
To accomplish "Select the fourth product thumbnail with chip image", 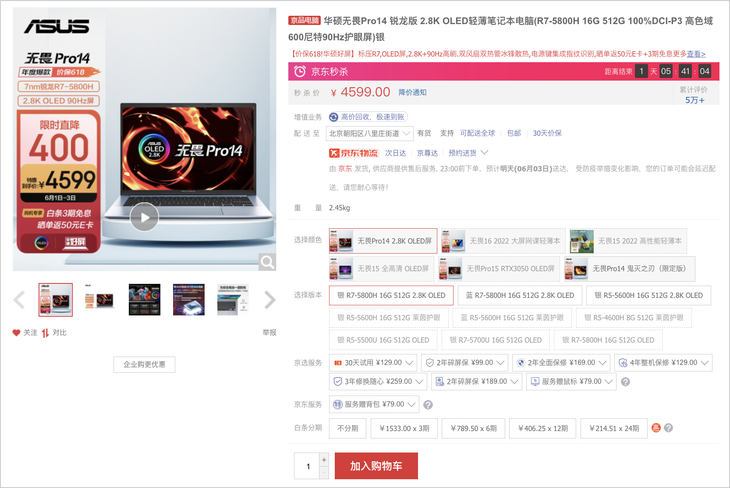I will click(189, 300).
